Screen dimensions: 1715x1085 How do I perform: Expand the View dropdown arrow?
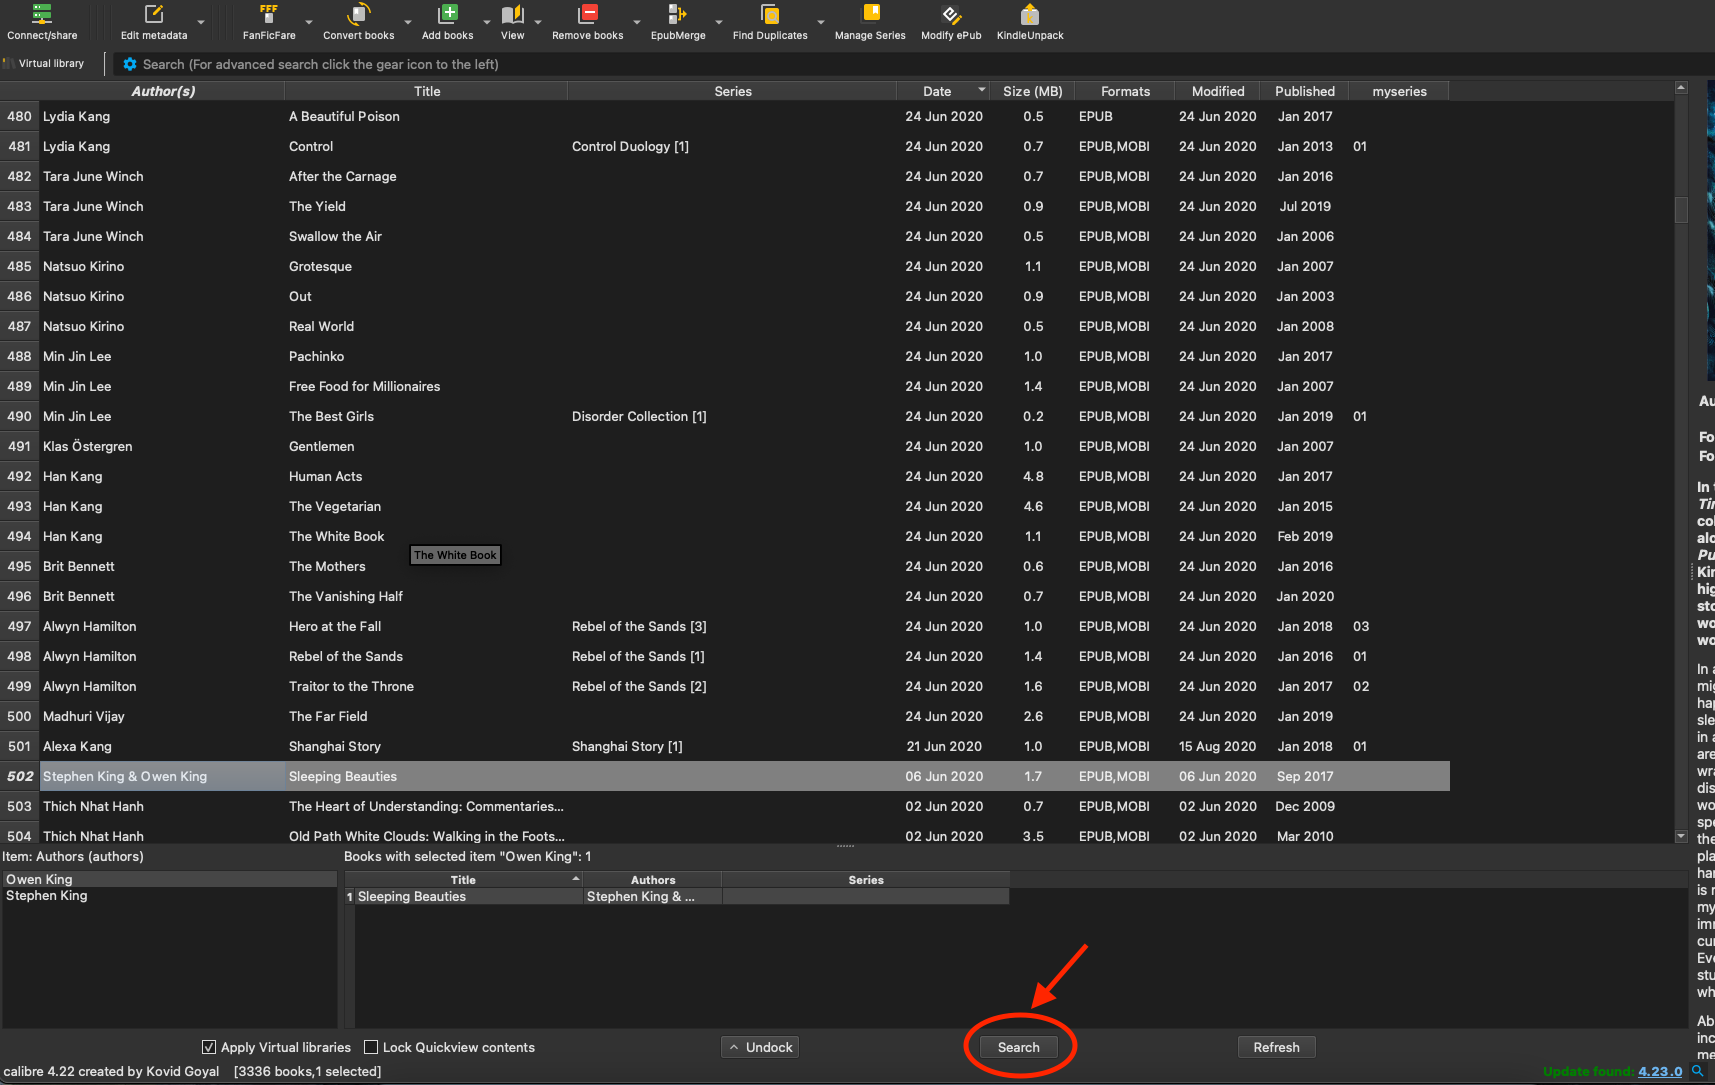tap(538, 22)
